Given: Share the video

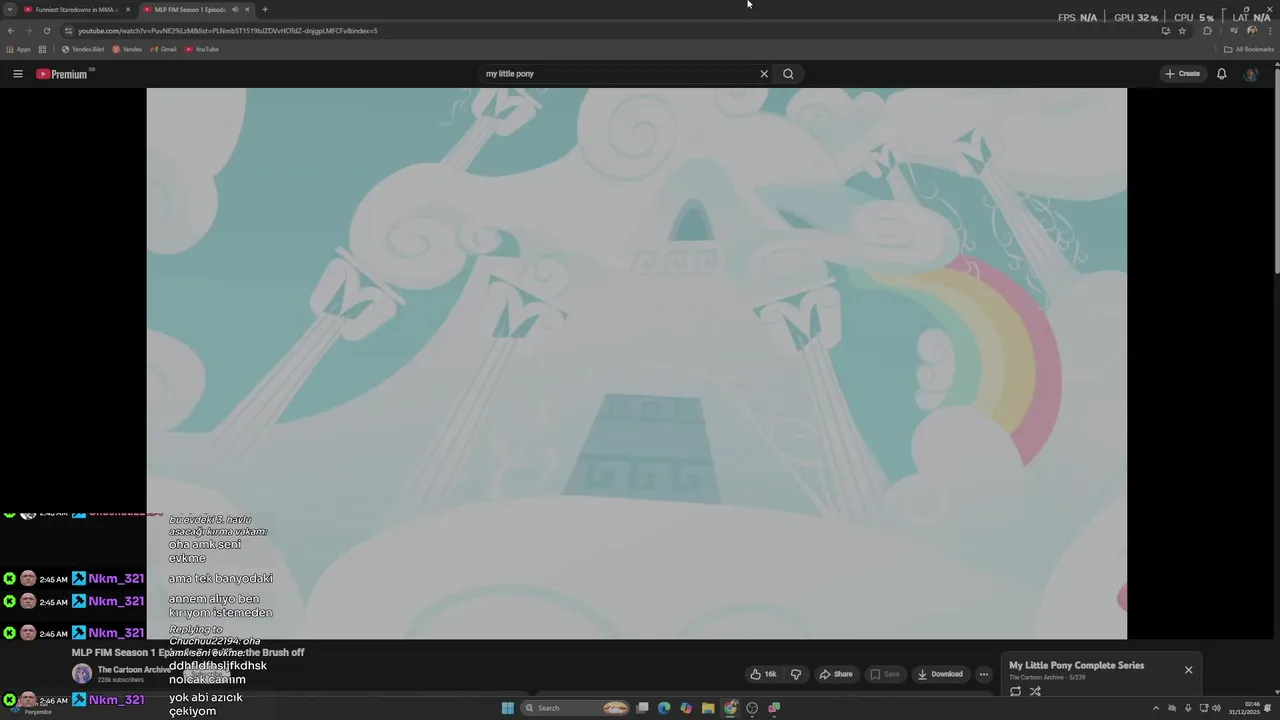Looking at the screenshot, I should [x=836, y=674].
